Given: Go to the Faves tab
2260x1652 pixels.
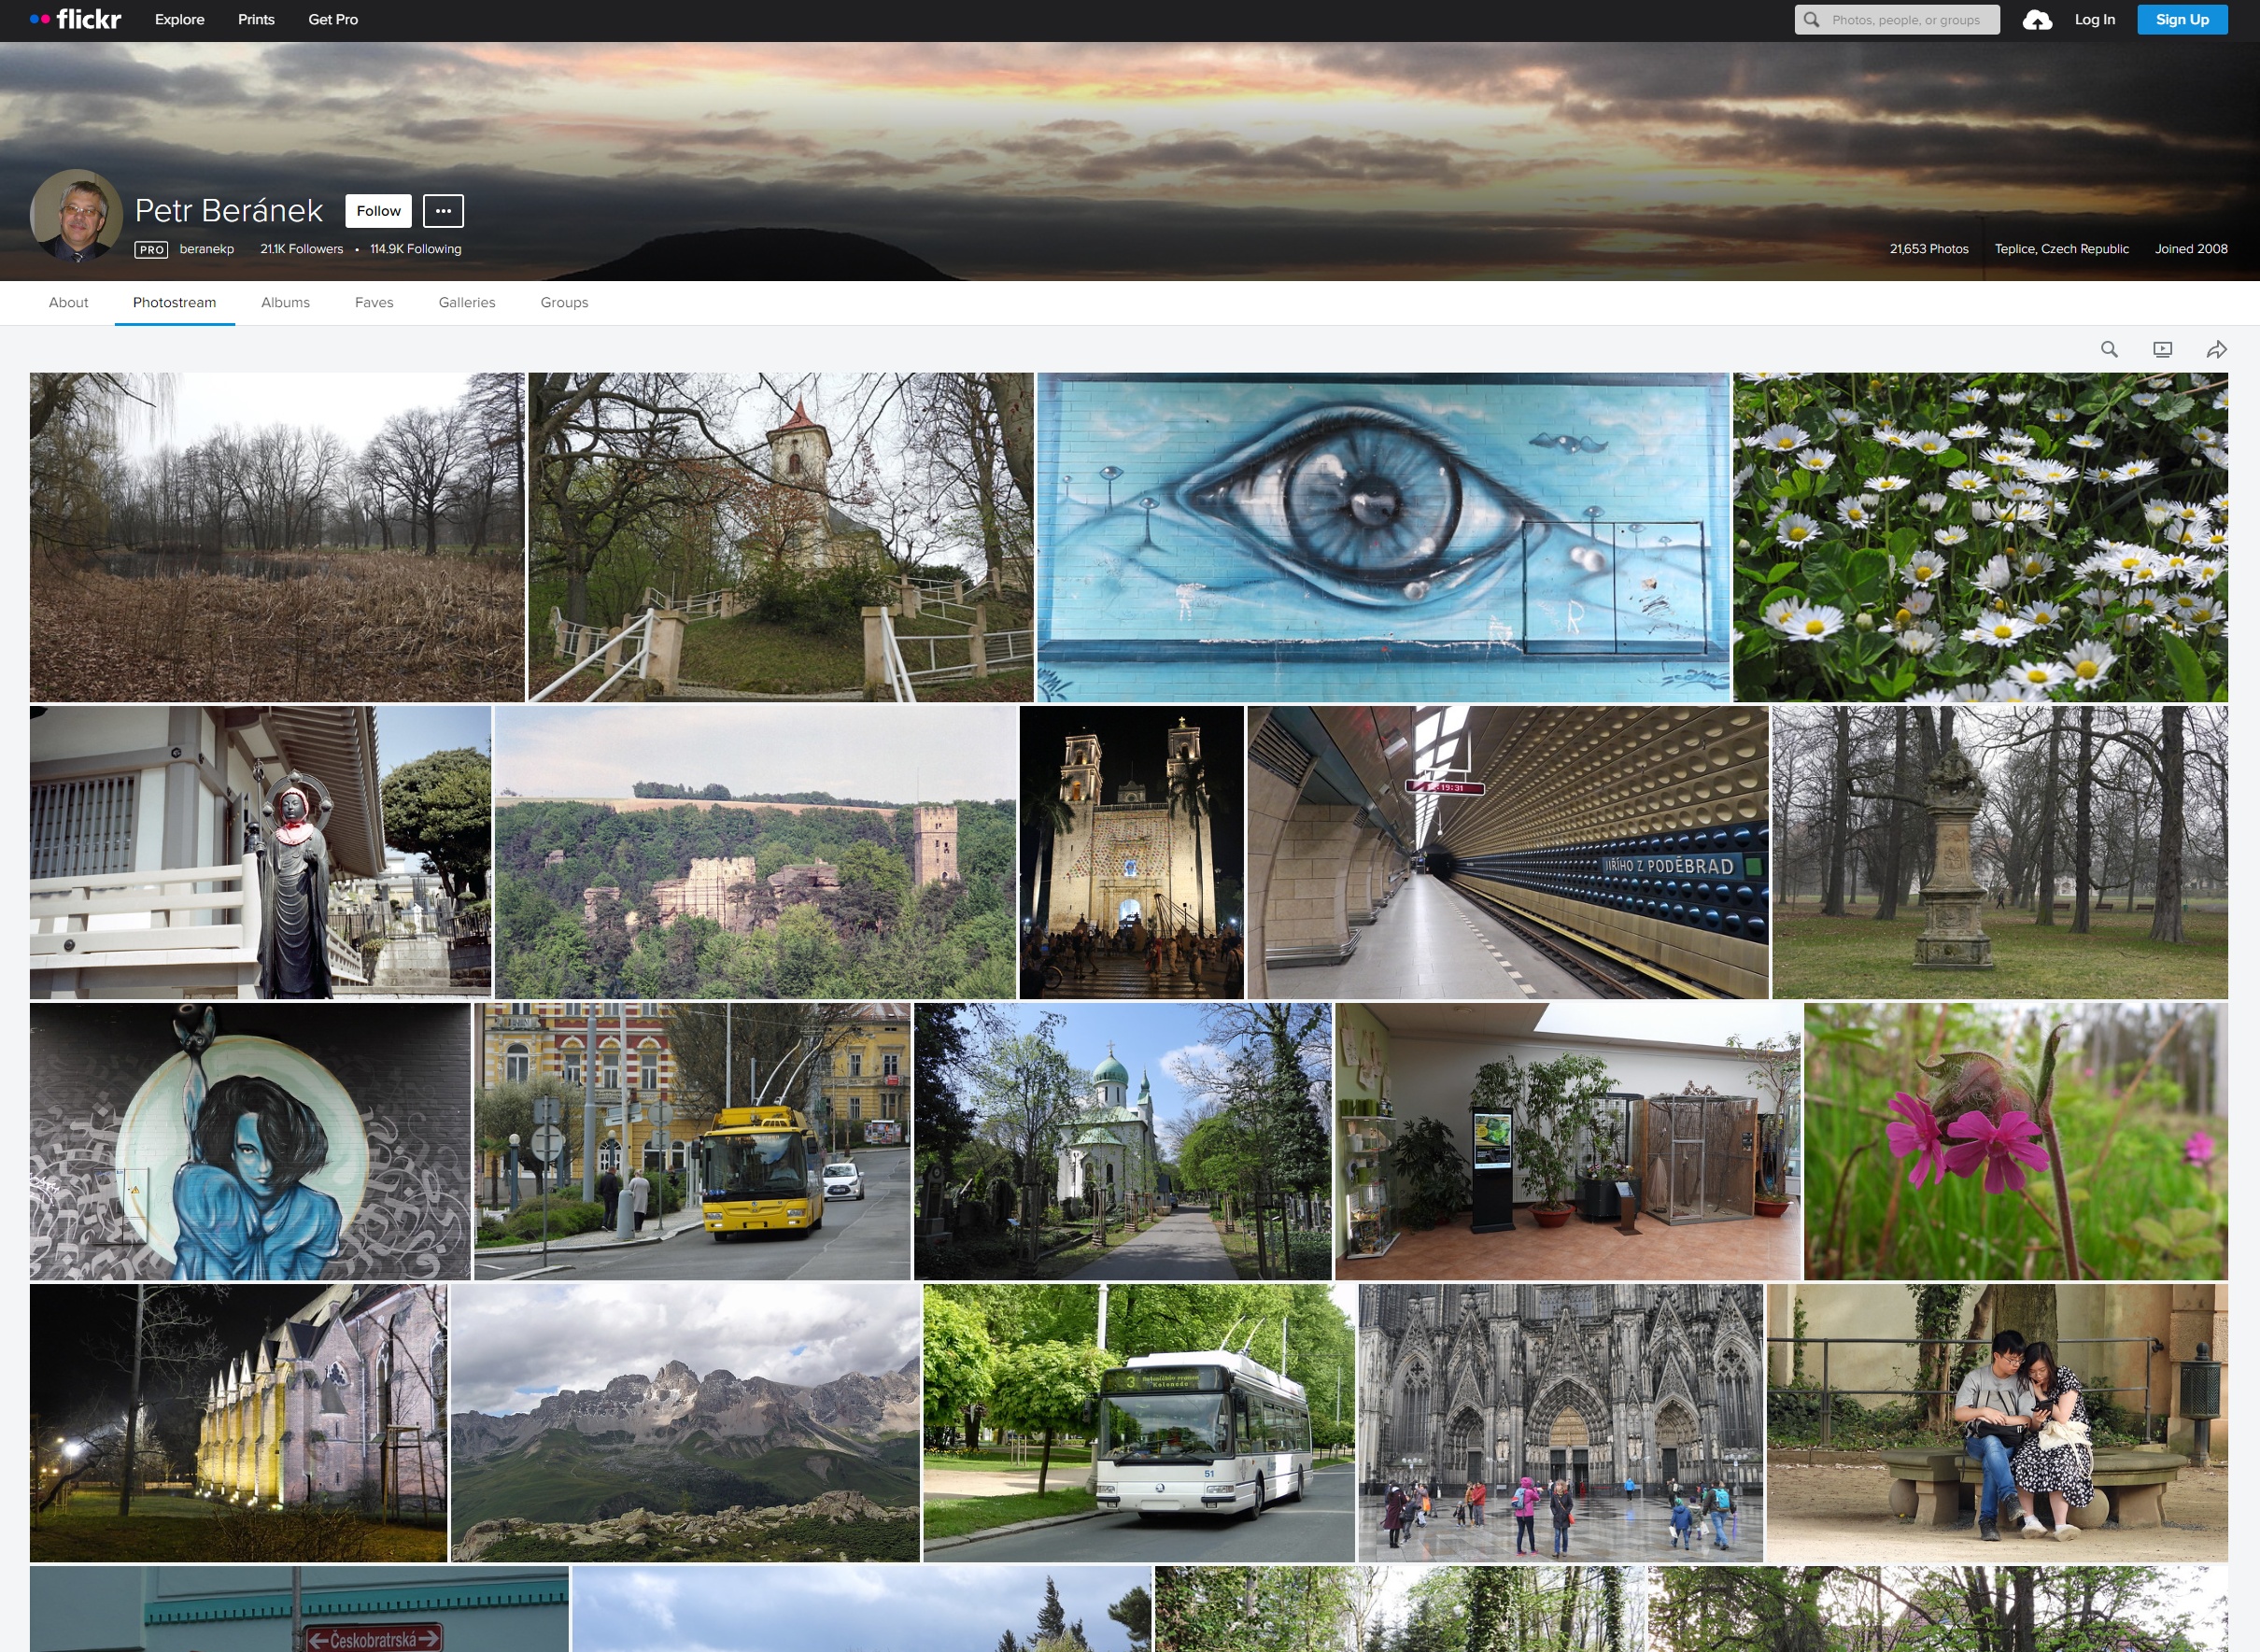Looking at the screenshot, I should pyautogui.click(x=374, y=302).
